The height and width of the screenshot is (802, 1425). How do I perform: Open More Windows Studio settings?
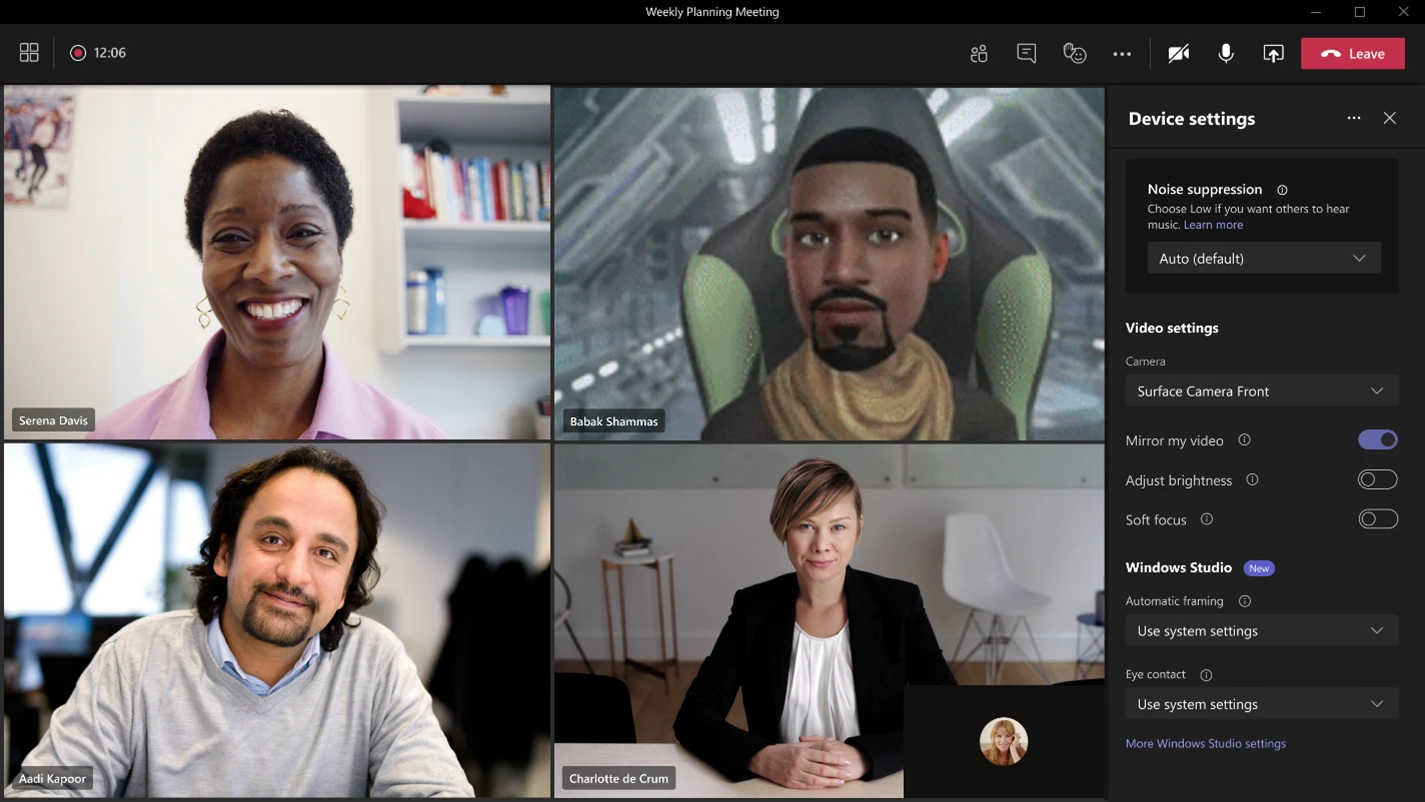click(x=1205, y=743)
